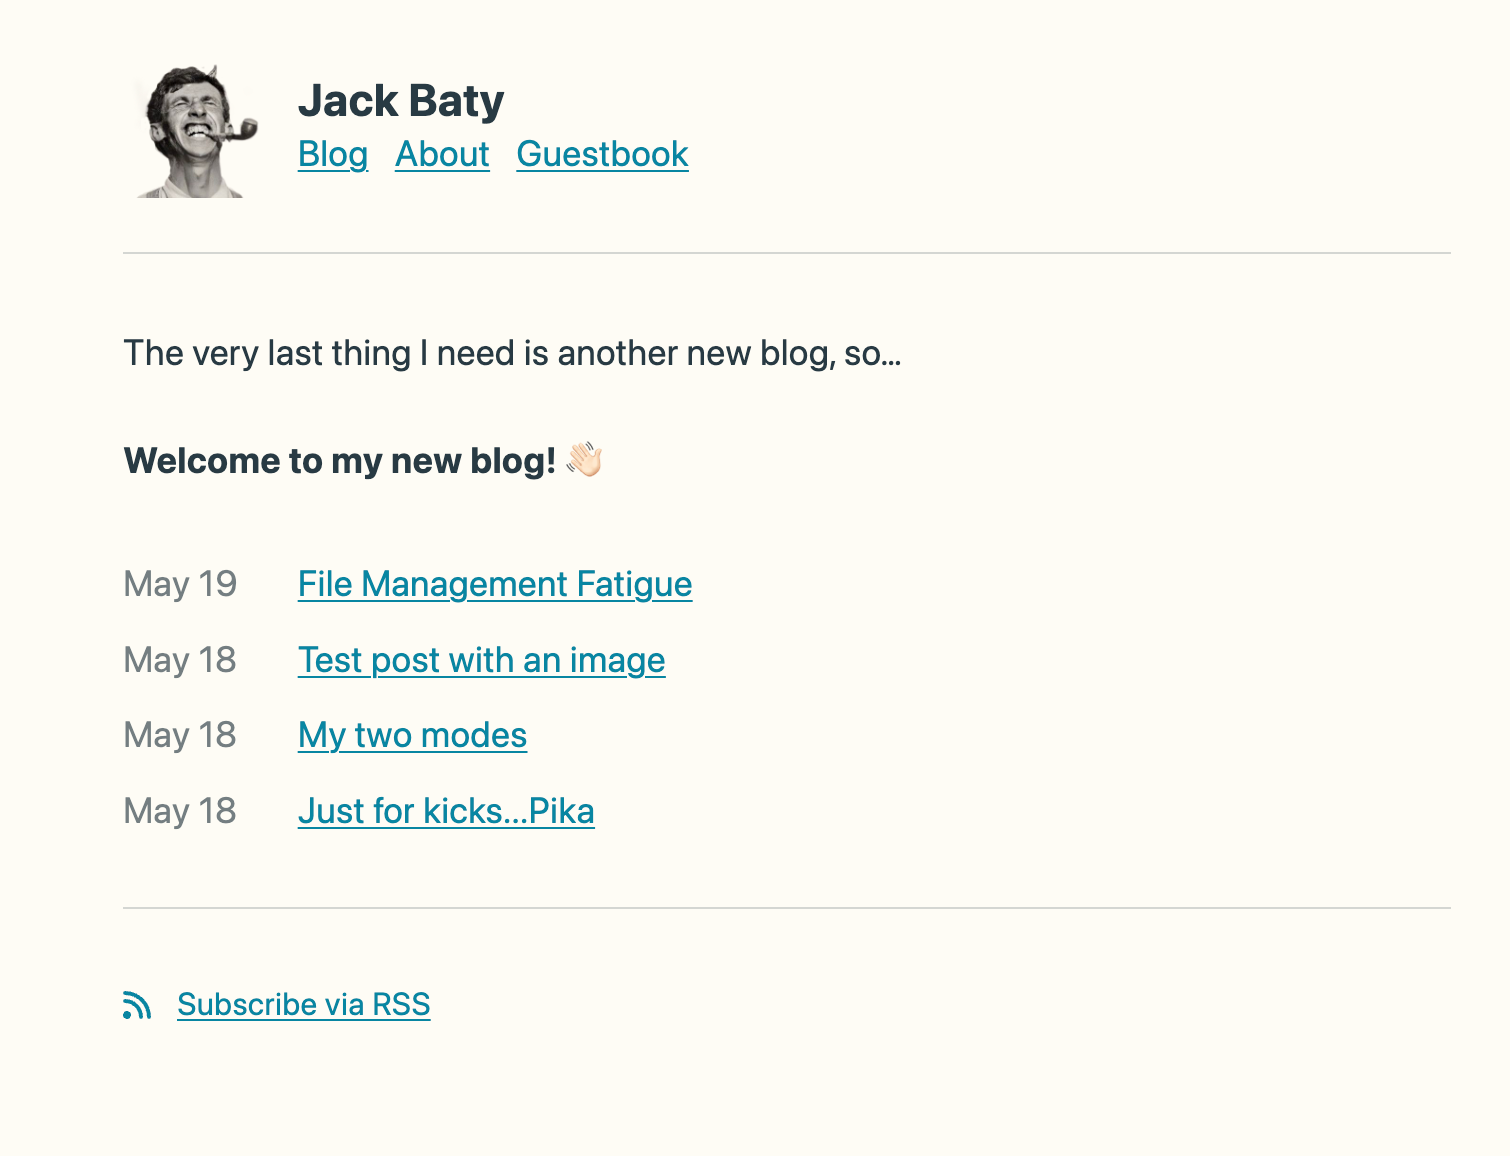Click the Welcome to my new blog heading

(x=339, y=461)
